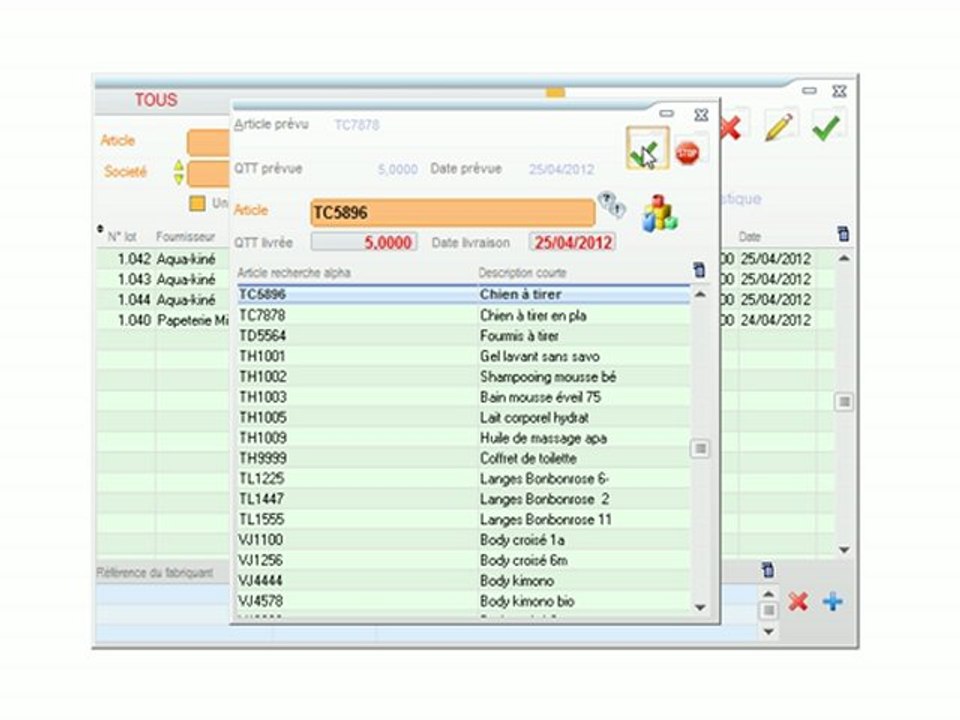Select lot 1.040 Papeterie row
This screenshot has width=960, height=720.
pos(163,320)
